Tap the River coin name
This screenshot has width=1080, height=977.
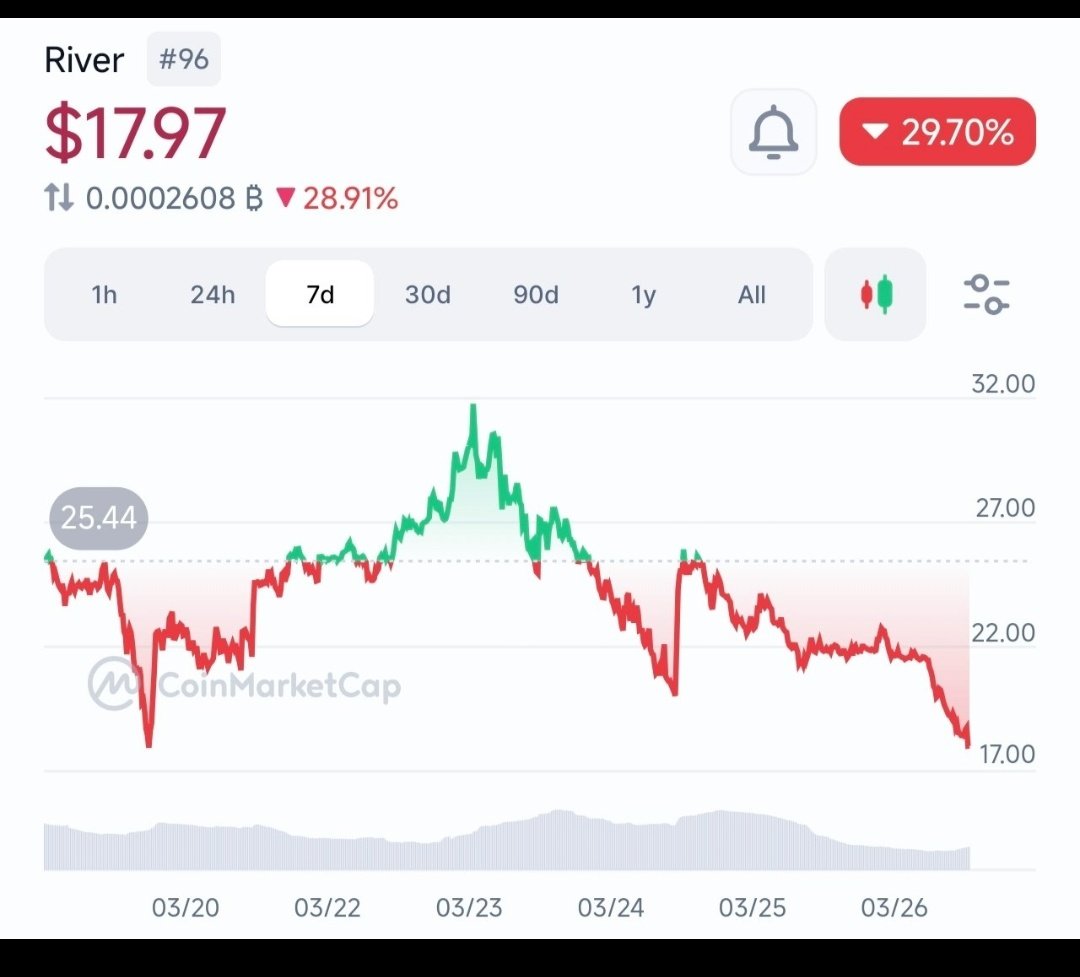[84, 60]
